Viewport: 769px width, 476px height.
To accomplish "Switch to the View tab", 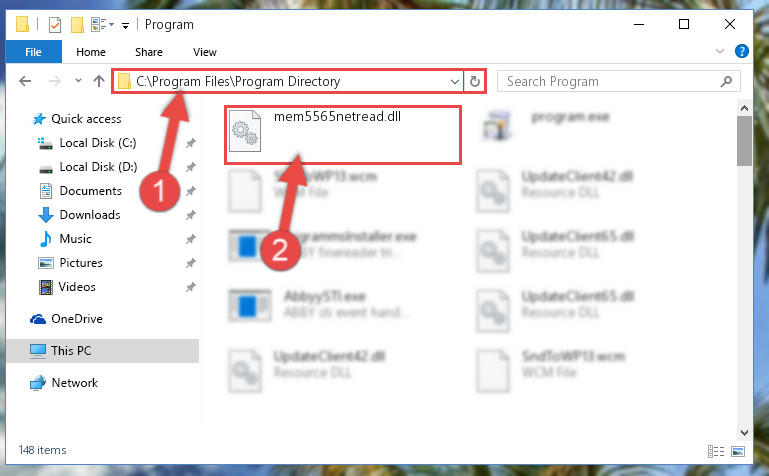I will click(205, 52).
